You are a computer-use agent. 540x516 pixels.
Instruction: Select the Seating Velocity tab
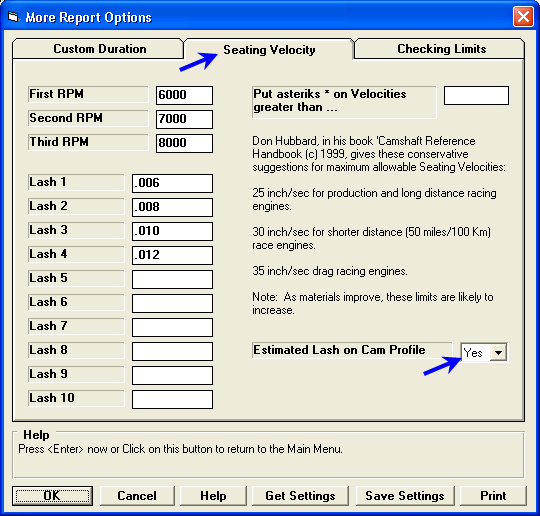coord(269,50)
